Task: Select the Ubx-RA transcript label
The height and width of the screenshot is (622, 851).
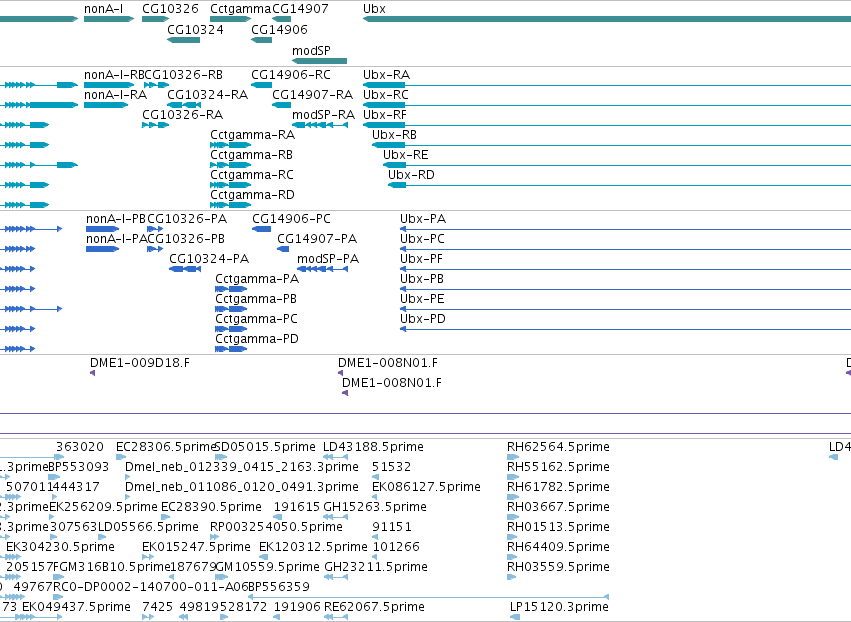Action: [386, 75]
